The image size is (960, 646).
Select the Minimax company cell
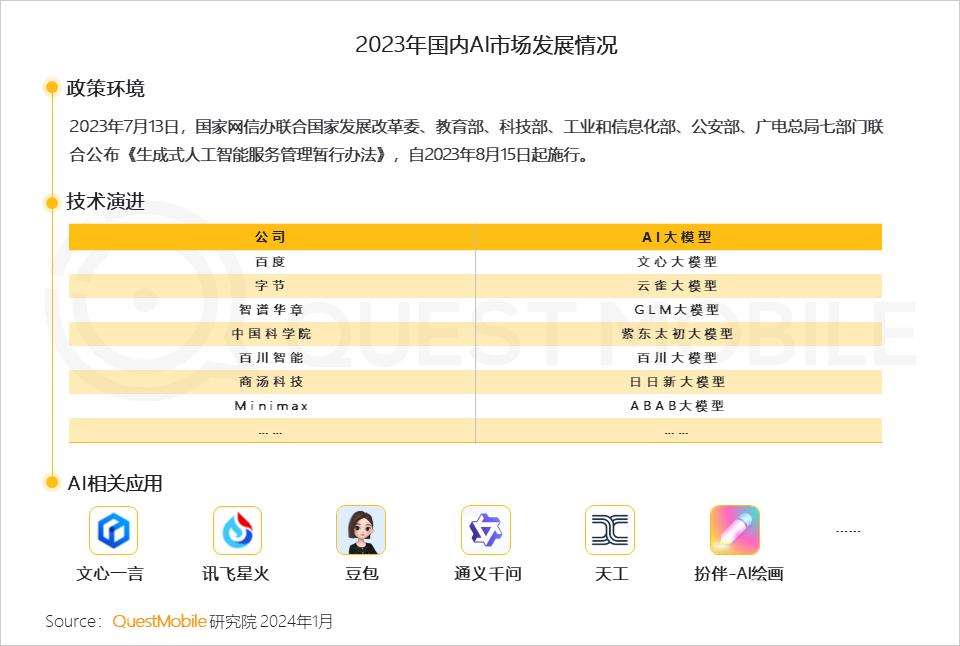tap(272, 406)
